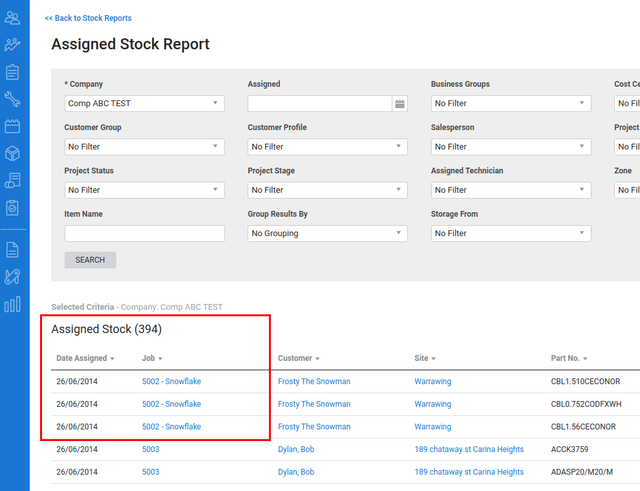This screenshot has width=640, height=491.
Task: Open the People icon in sidebar
Action: [x=12, y=18]
